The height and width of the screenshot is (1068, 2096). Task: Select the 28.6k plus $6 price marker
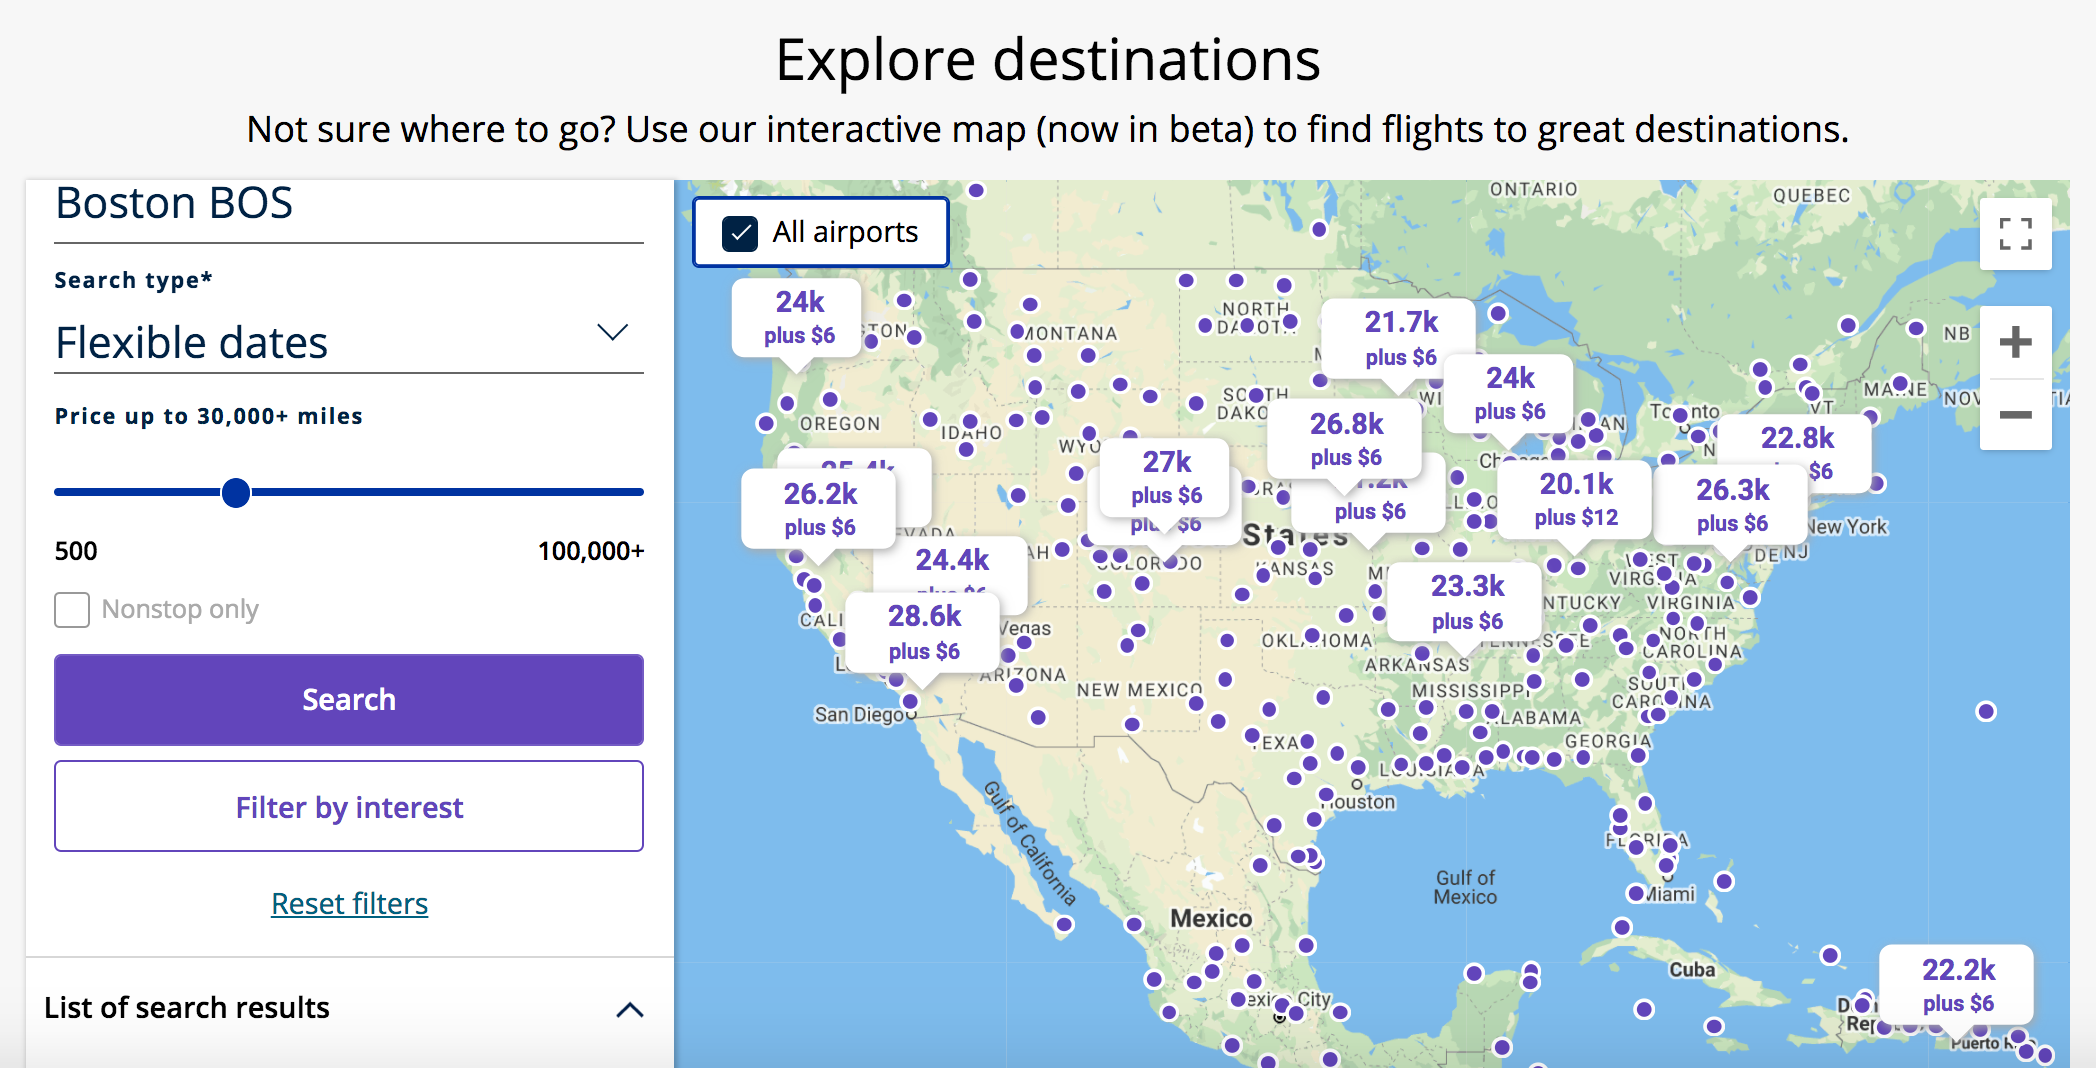pos(924,632)
